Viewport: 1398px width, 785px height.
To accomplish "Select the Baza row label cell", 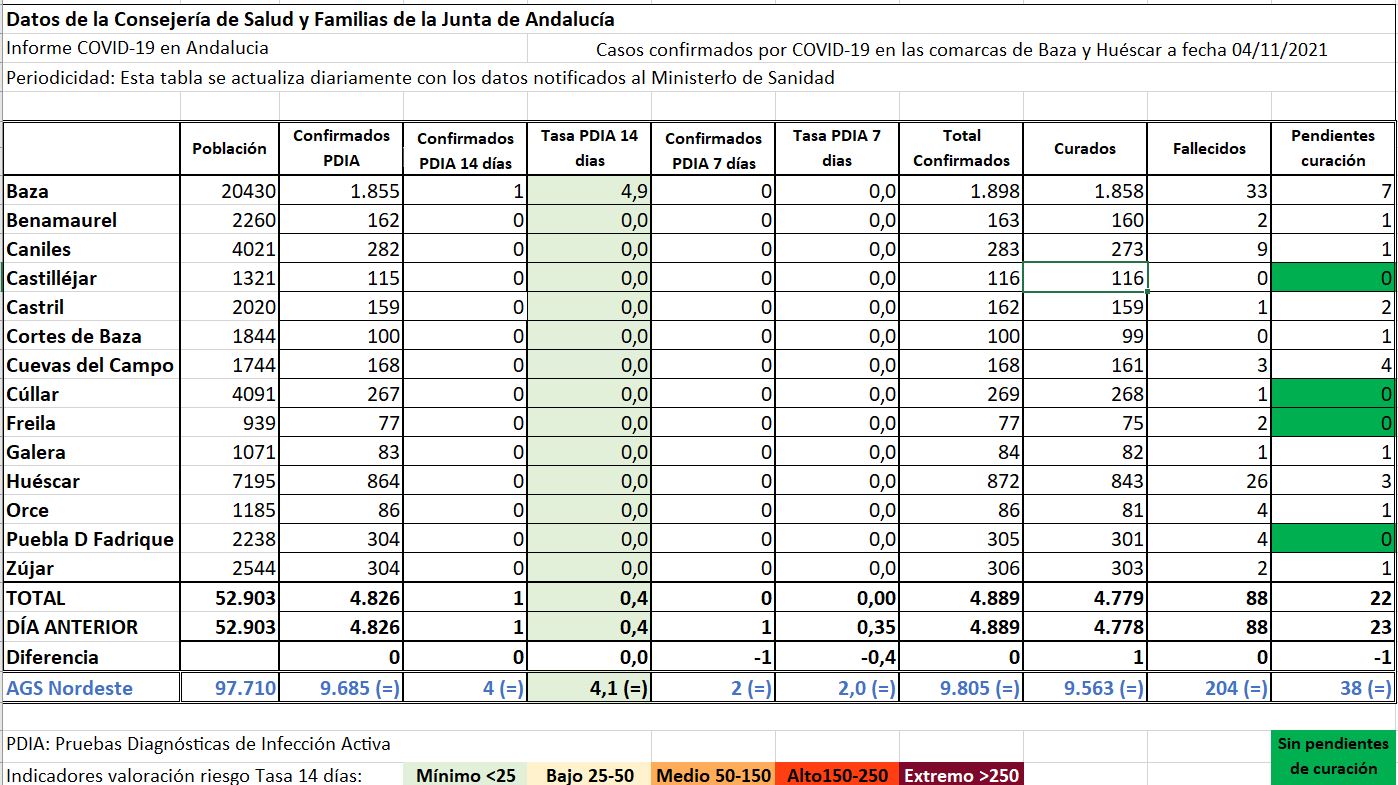I will [x=91, y=191].
